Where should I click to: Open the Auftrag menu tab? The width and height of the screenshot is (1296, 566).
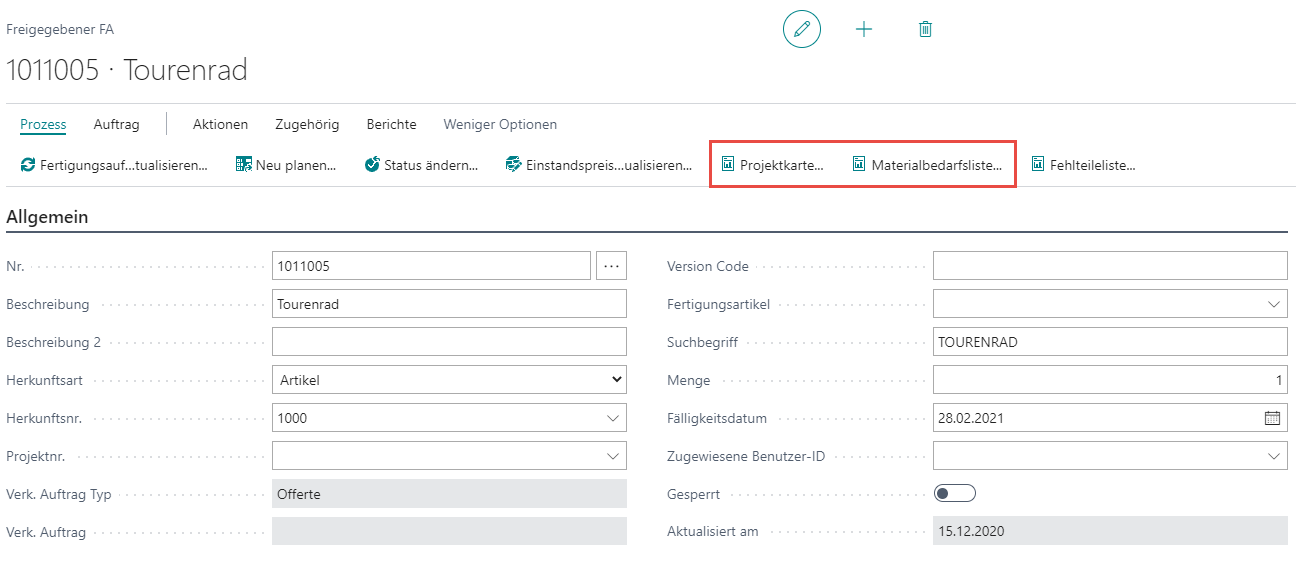[117, 125]
